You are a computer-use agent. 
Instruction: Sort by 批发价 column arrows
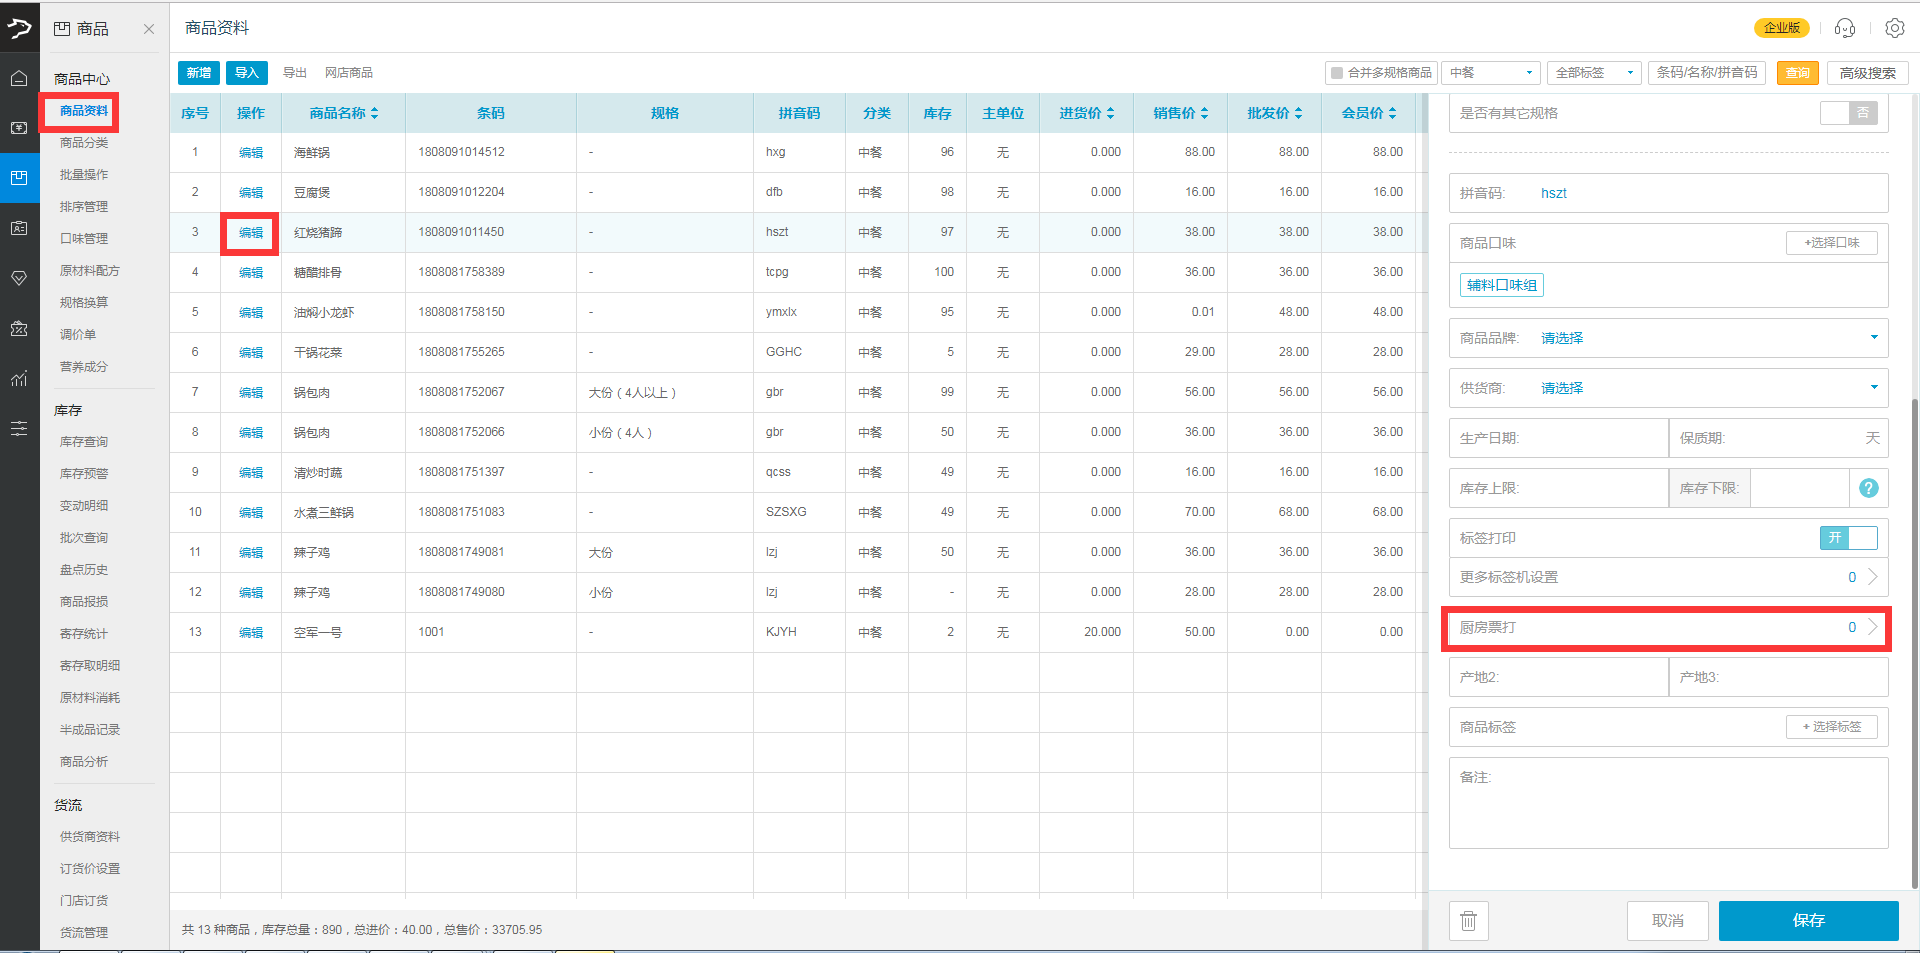1298,113
